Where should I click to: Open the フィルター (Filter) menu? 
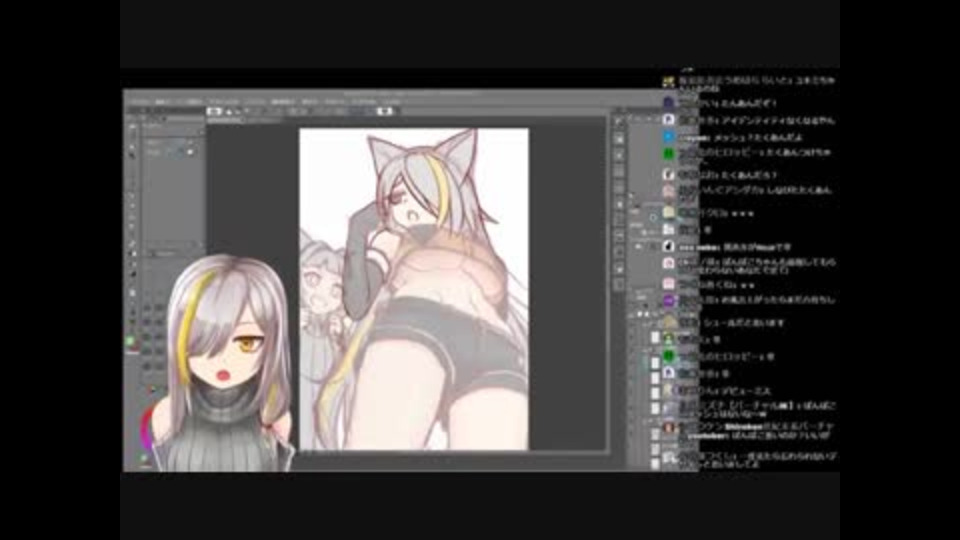coord(336,102)
